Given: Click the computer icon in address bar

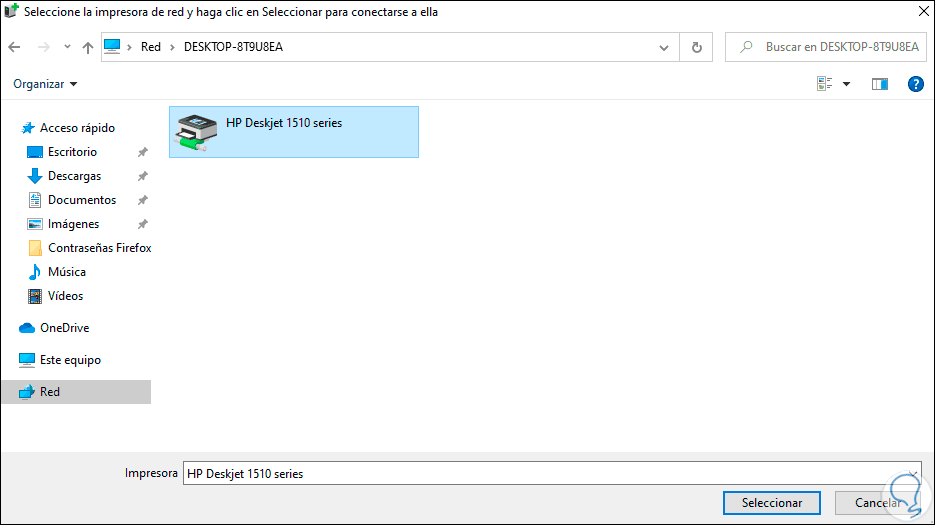Looking at the screenshot, I should coord(112,47).
